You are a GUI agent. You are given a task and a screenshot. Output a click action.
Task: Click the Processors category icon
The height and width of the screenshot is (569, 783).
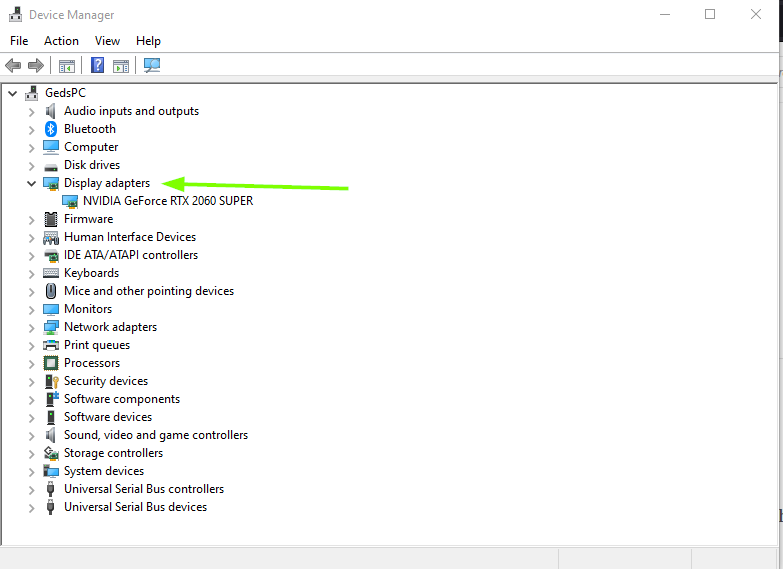click(x=51, y=363)
